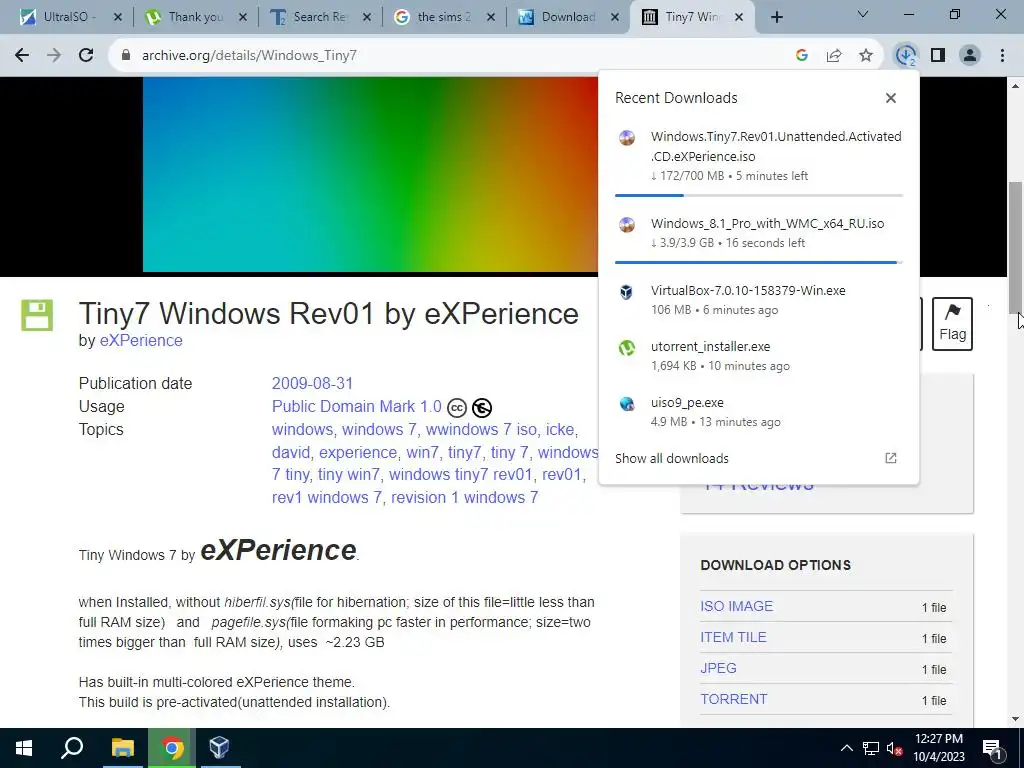
Task: Click the VirtualBox download file icon
Action: pos(626,291)
